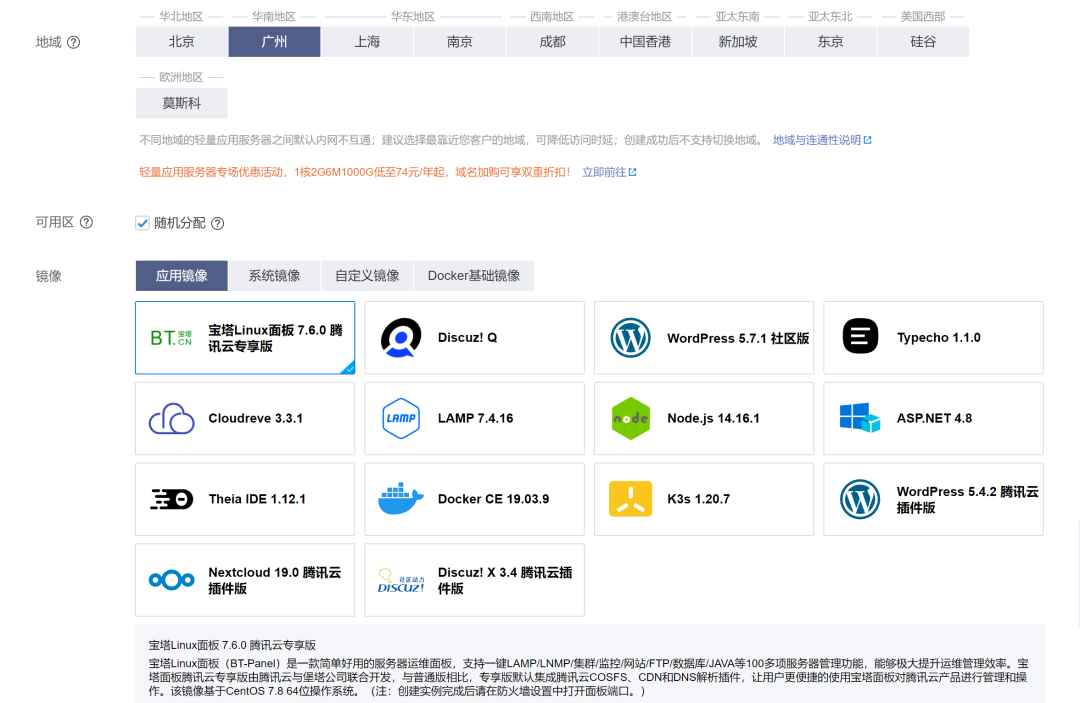Screen dimensions: 1080x703
Task: Select the 成都 region
Action: [552, 42]
